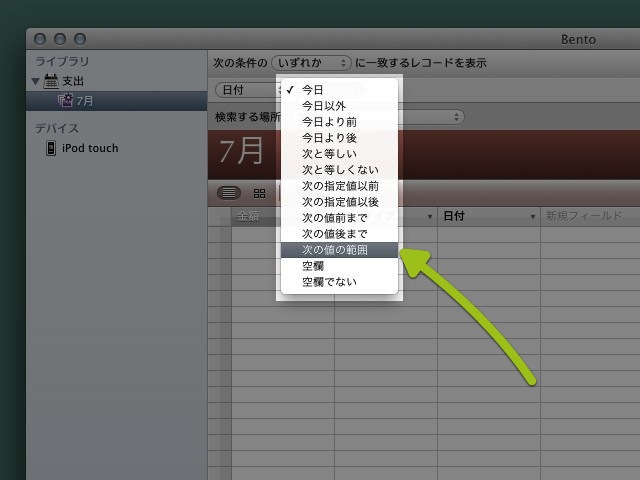Select 今日より前 menu option

339,122
